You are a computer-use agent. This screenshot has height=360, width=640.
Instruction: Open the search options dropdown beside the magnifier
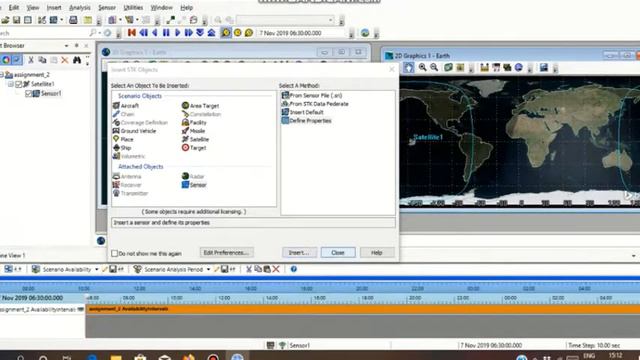(100, 33)
